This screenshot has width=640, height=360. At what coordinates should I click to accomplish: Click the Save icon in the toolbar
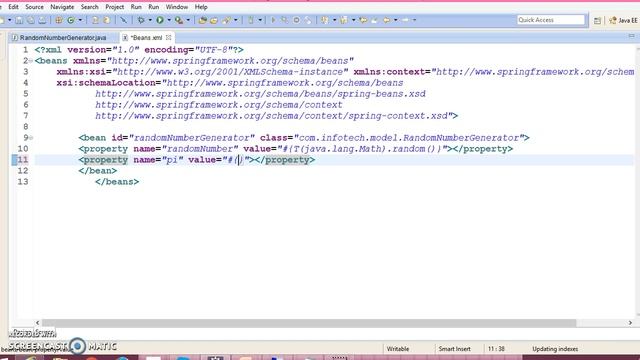click(19, 20)
